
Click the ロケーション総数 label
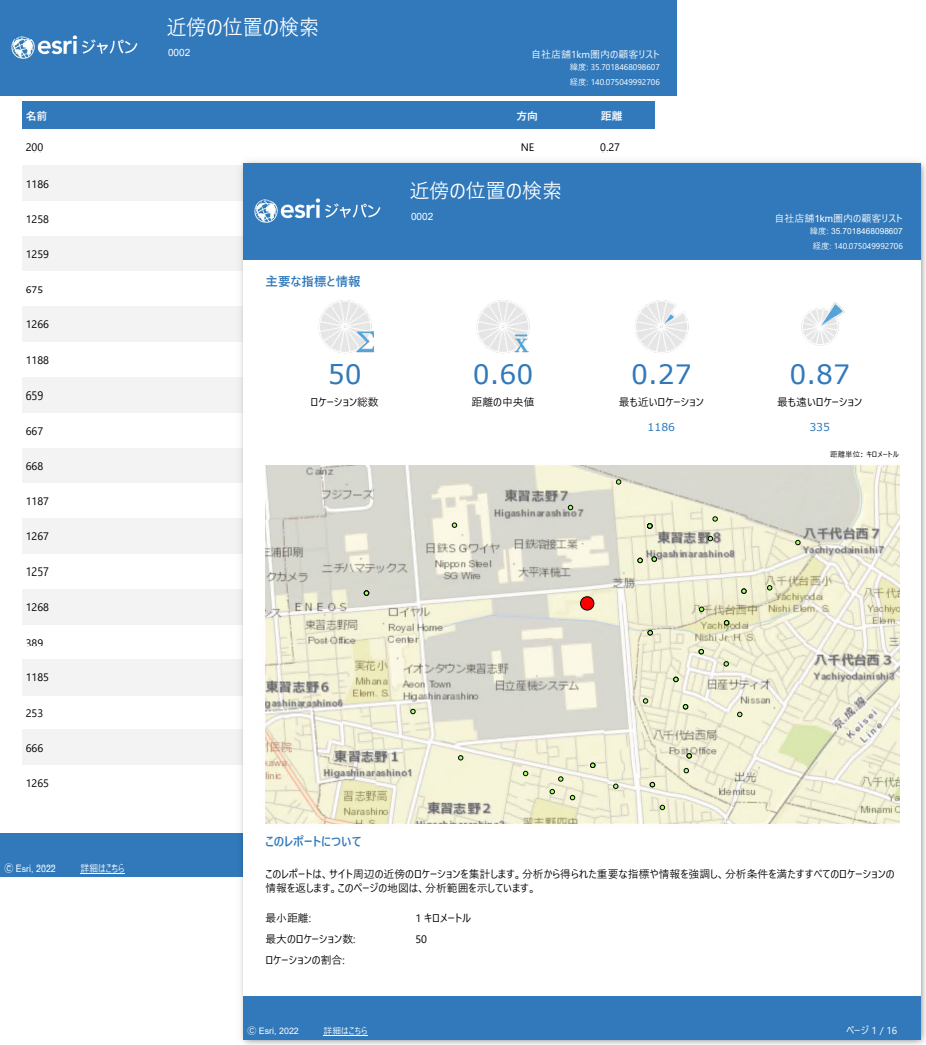coord(344,402)
